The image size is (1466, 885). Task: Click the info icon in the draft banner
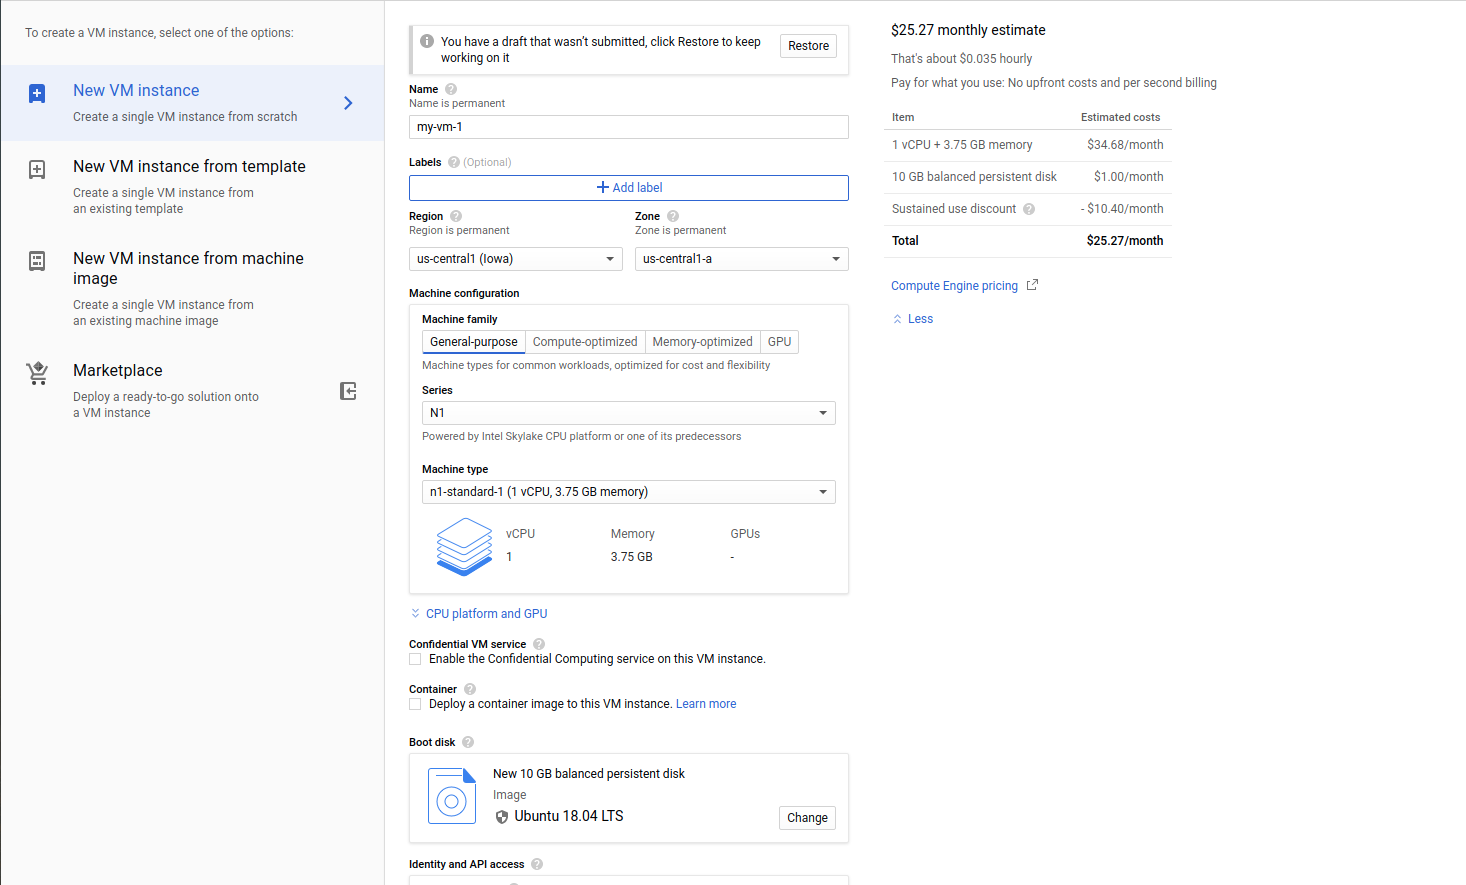428,41
